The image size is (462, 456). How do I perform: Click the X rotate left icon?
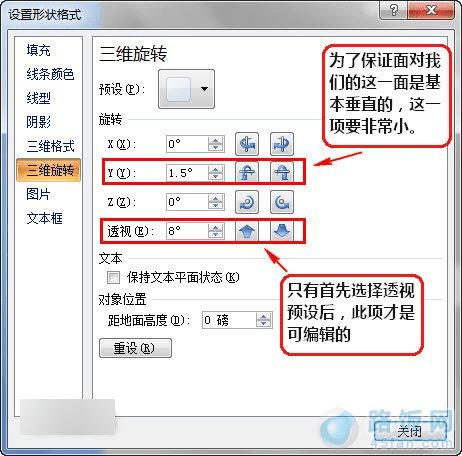247,144
